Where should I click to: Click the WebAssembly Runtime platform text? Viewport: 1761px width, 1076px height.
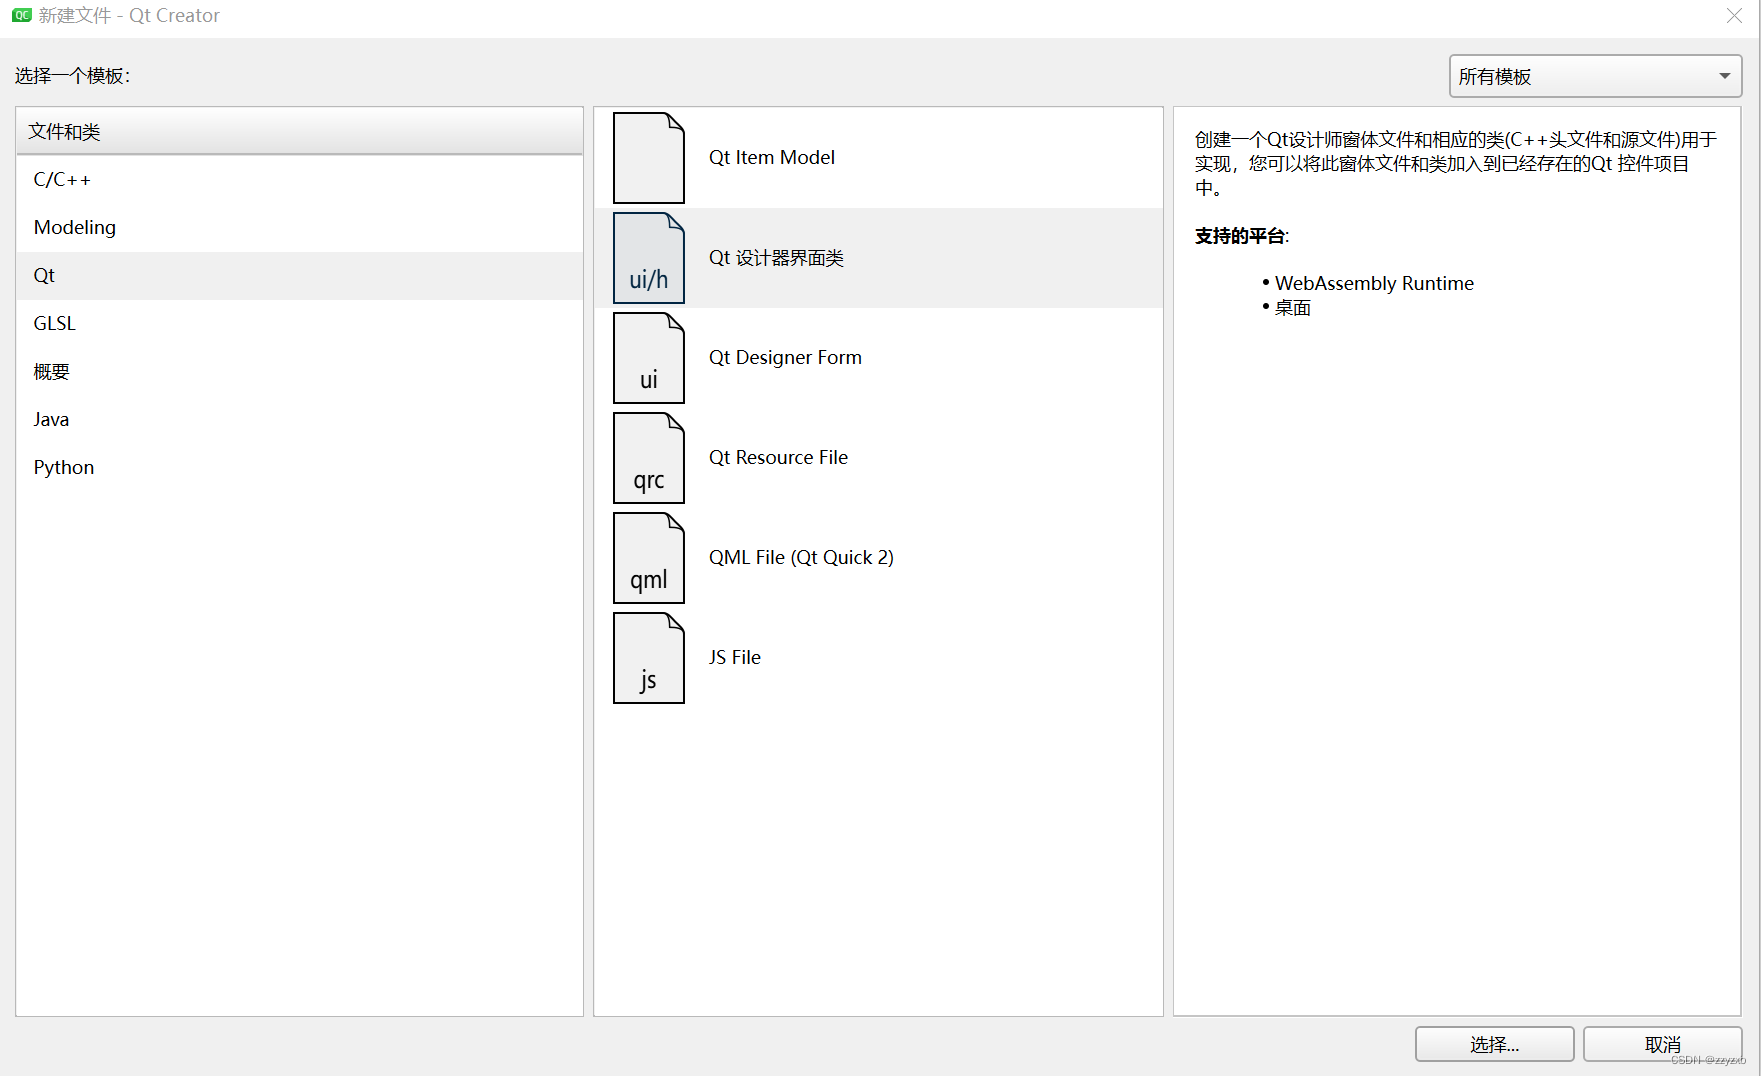click(1374, 283)
